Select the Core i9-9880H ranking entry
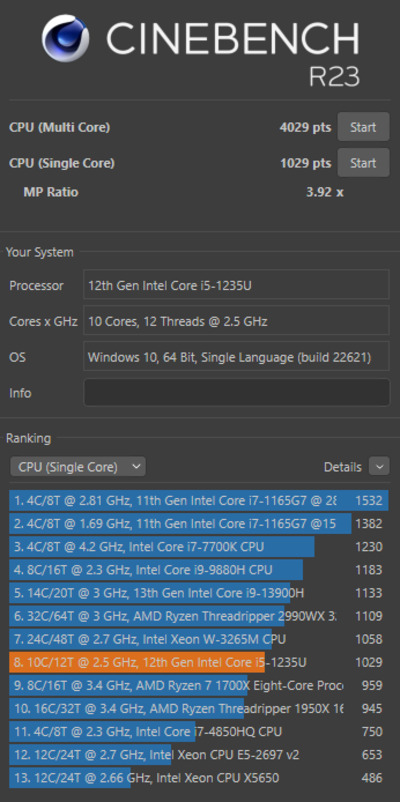This screenshot has height=802, width=400. pos(199,570)
